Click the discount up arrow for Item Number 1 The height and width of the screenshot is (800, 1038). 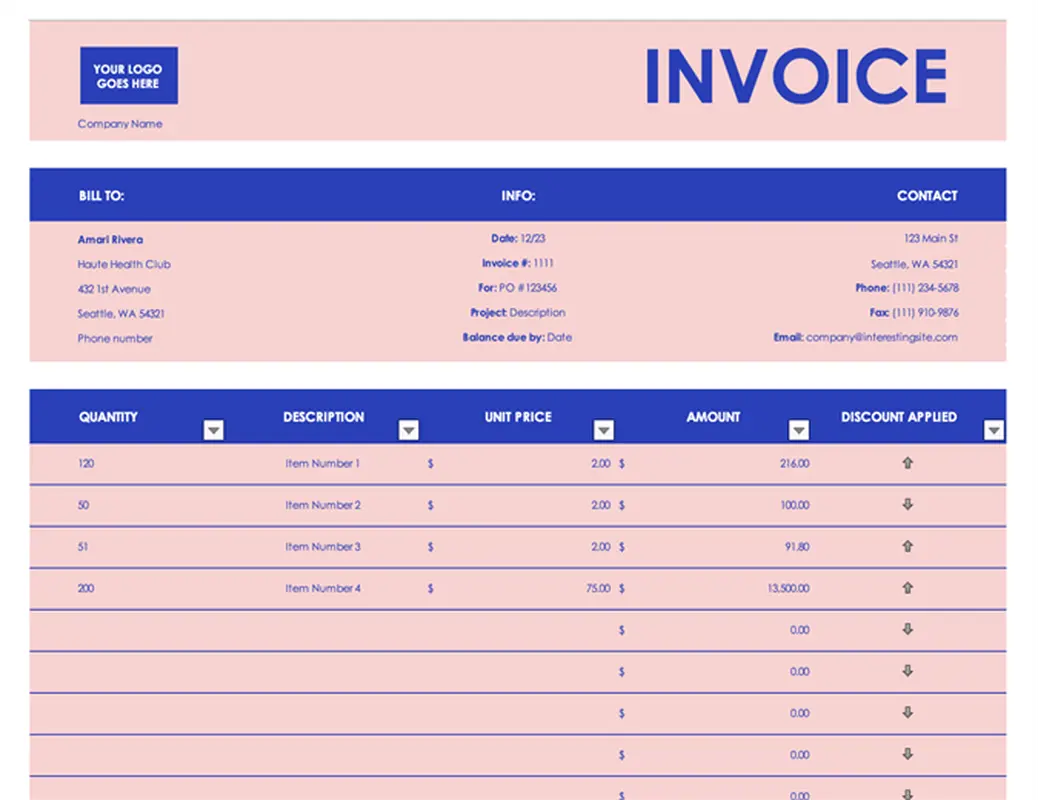[907, 463]
